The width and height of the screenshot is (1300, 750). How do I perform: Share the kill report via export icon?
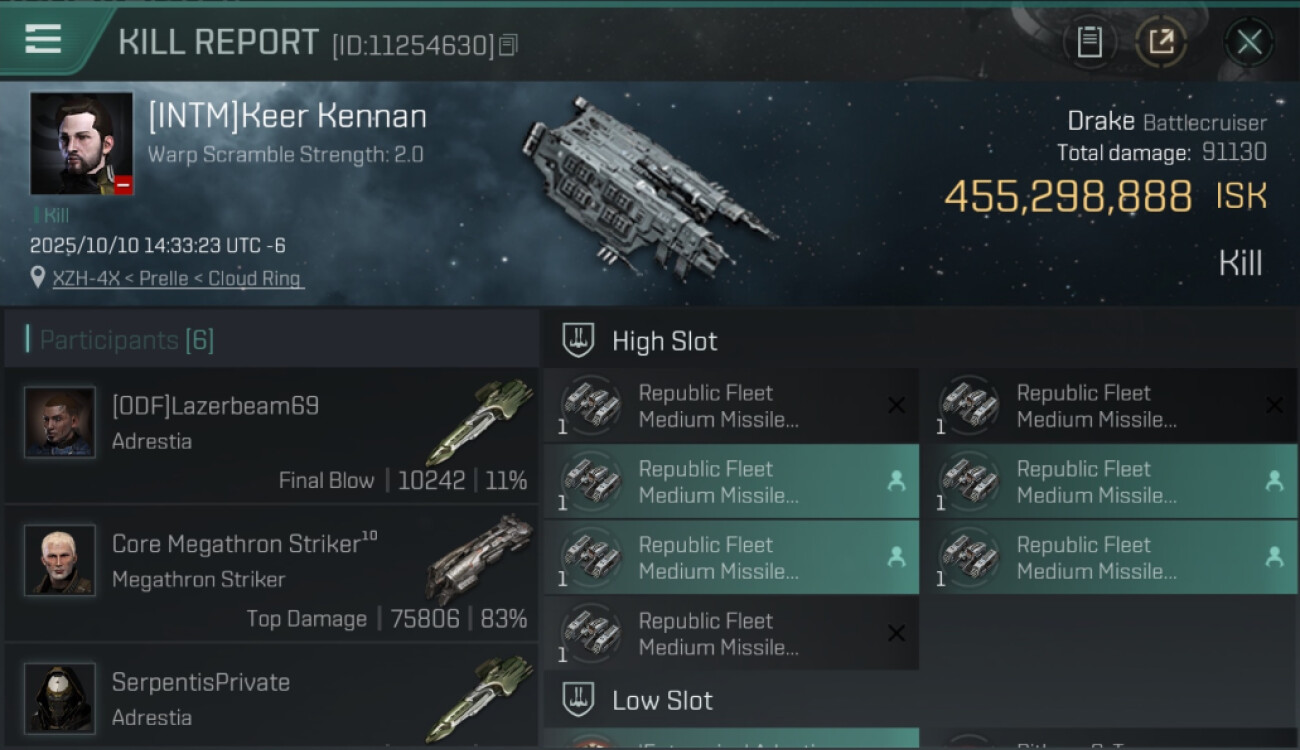click(x=1161, y=42)
